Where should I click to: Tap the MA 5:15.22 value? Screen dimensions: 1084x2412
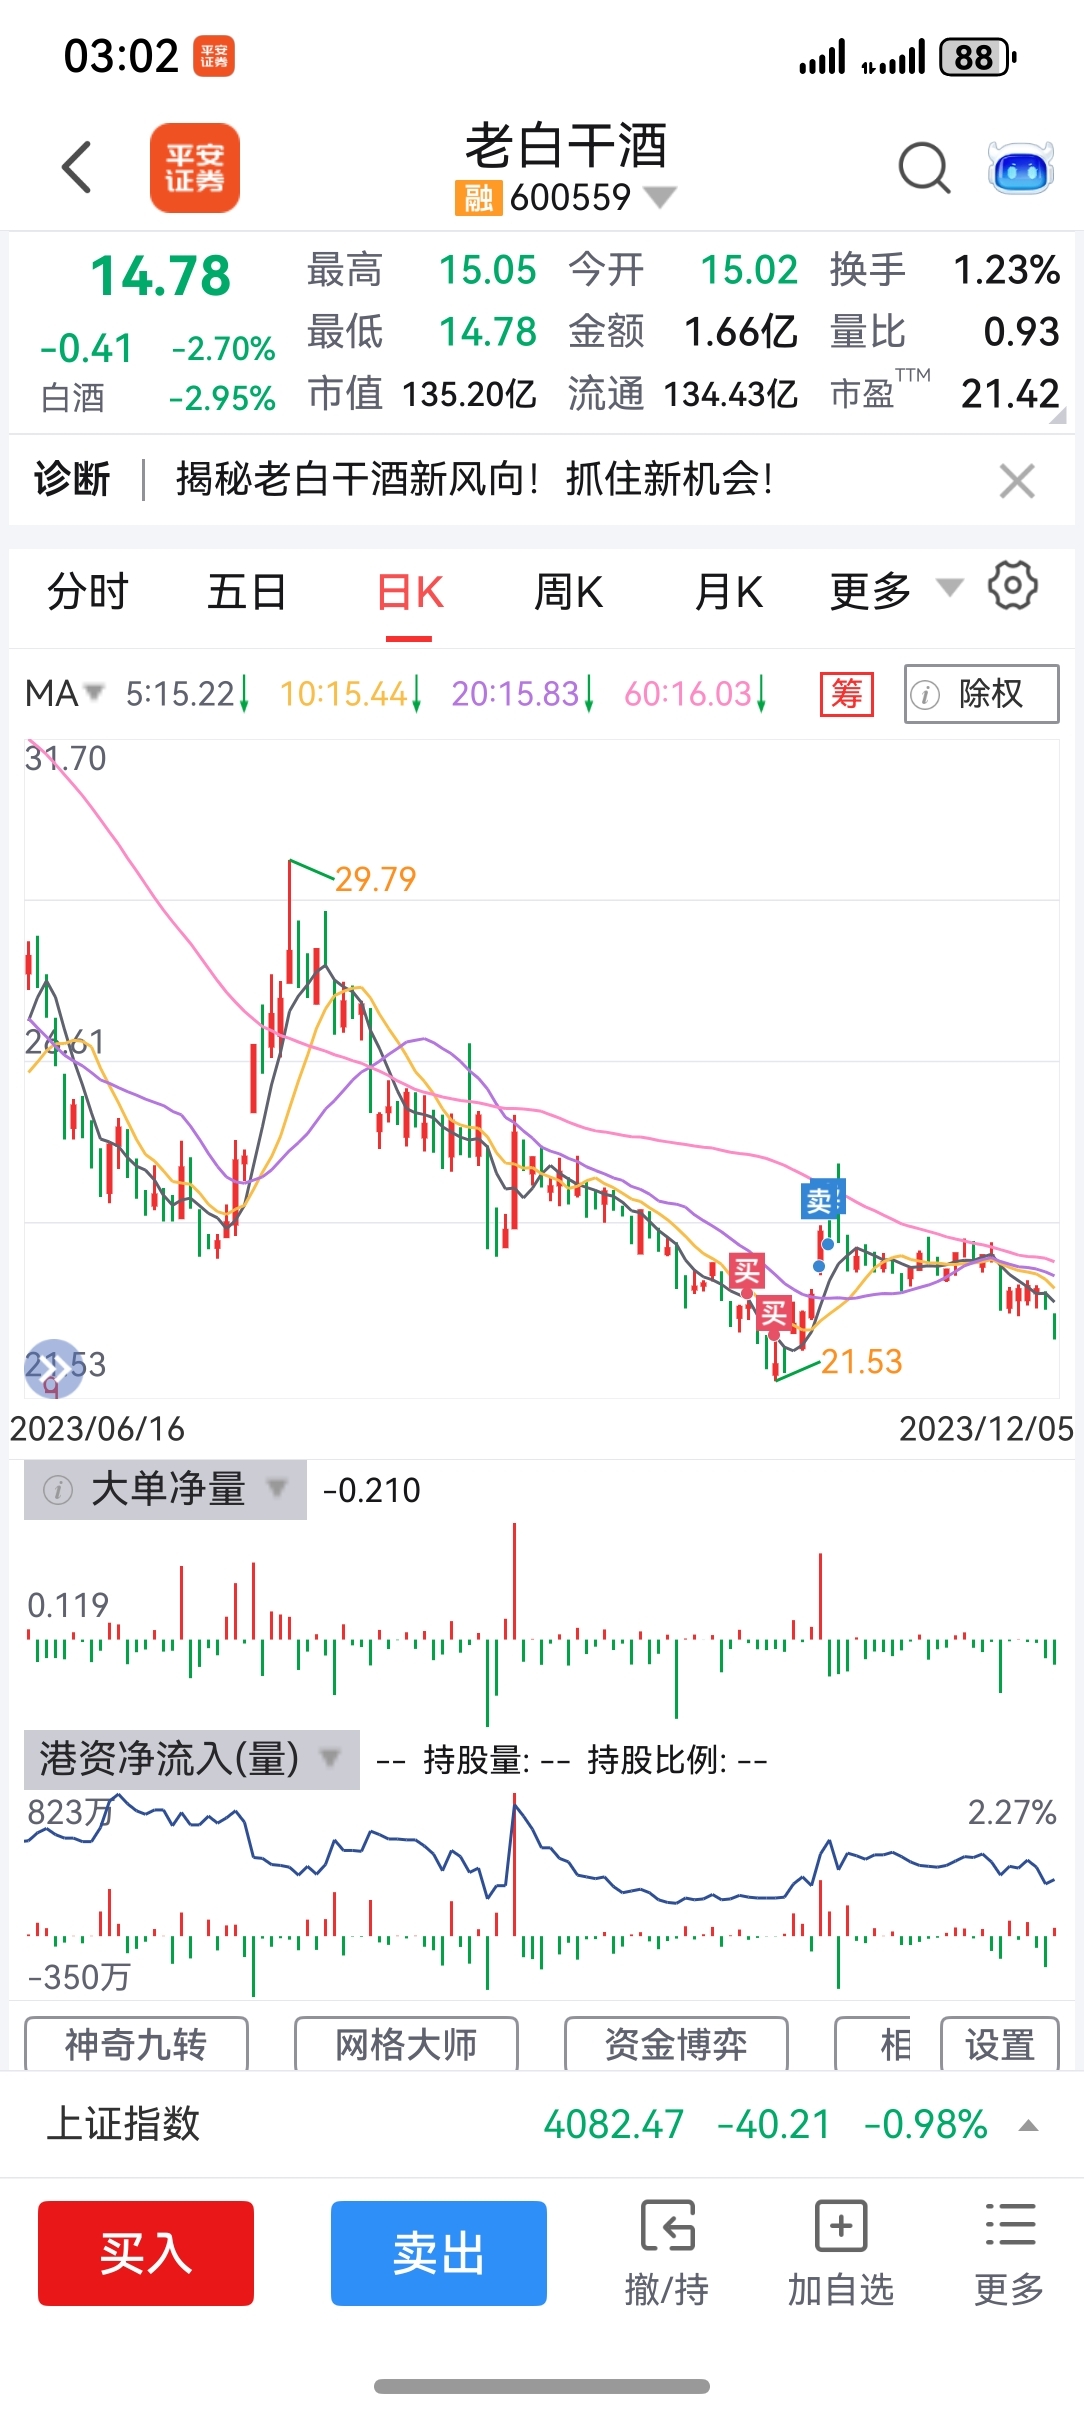(186, 693)
